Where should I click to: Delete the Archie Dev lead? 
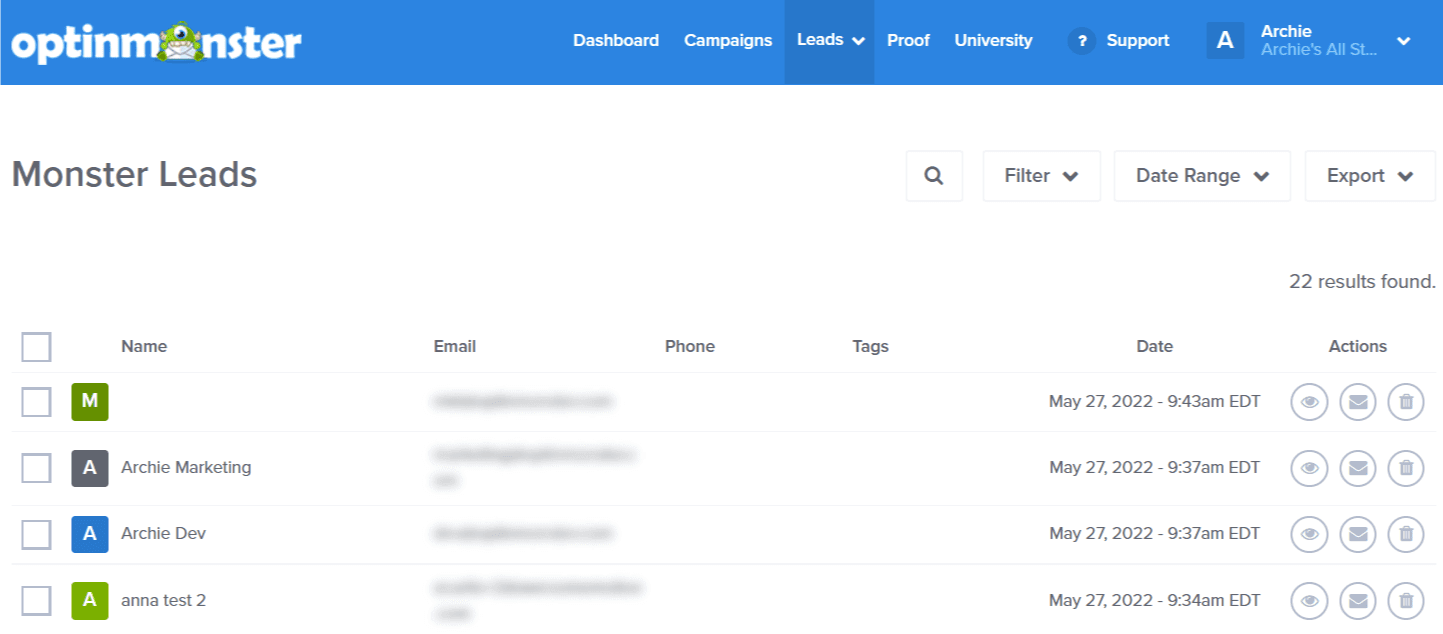1405,533
